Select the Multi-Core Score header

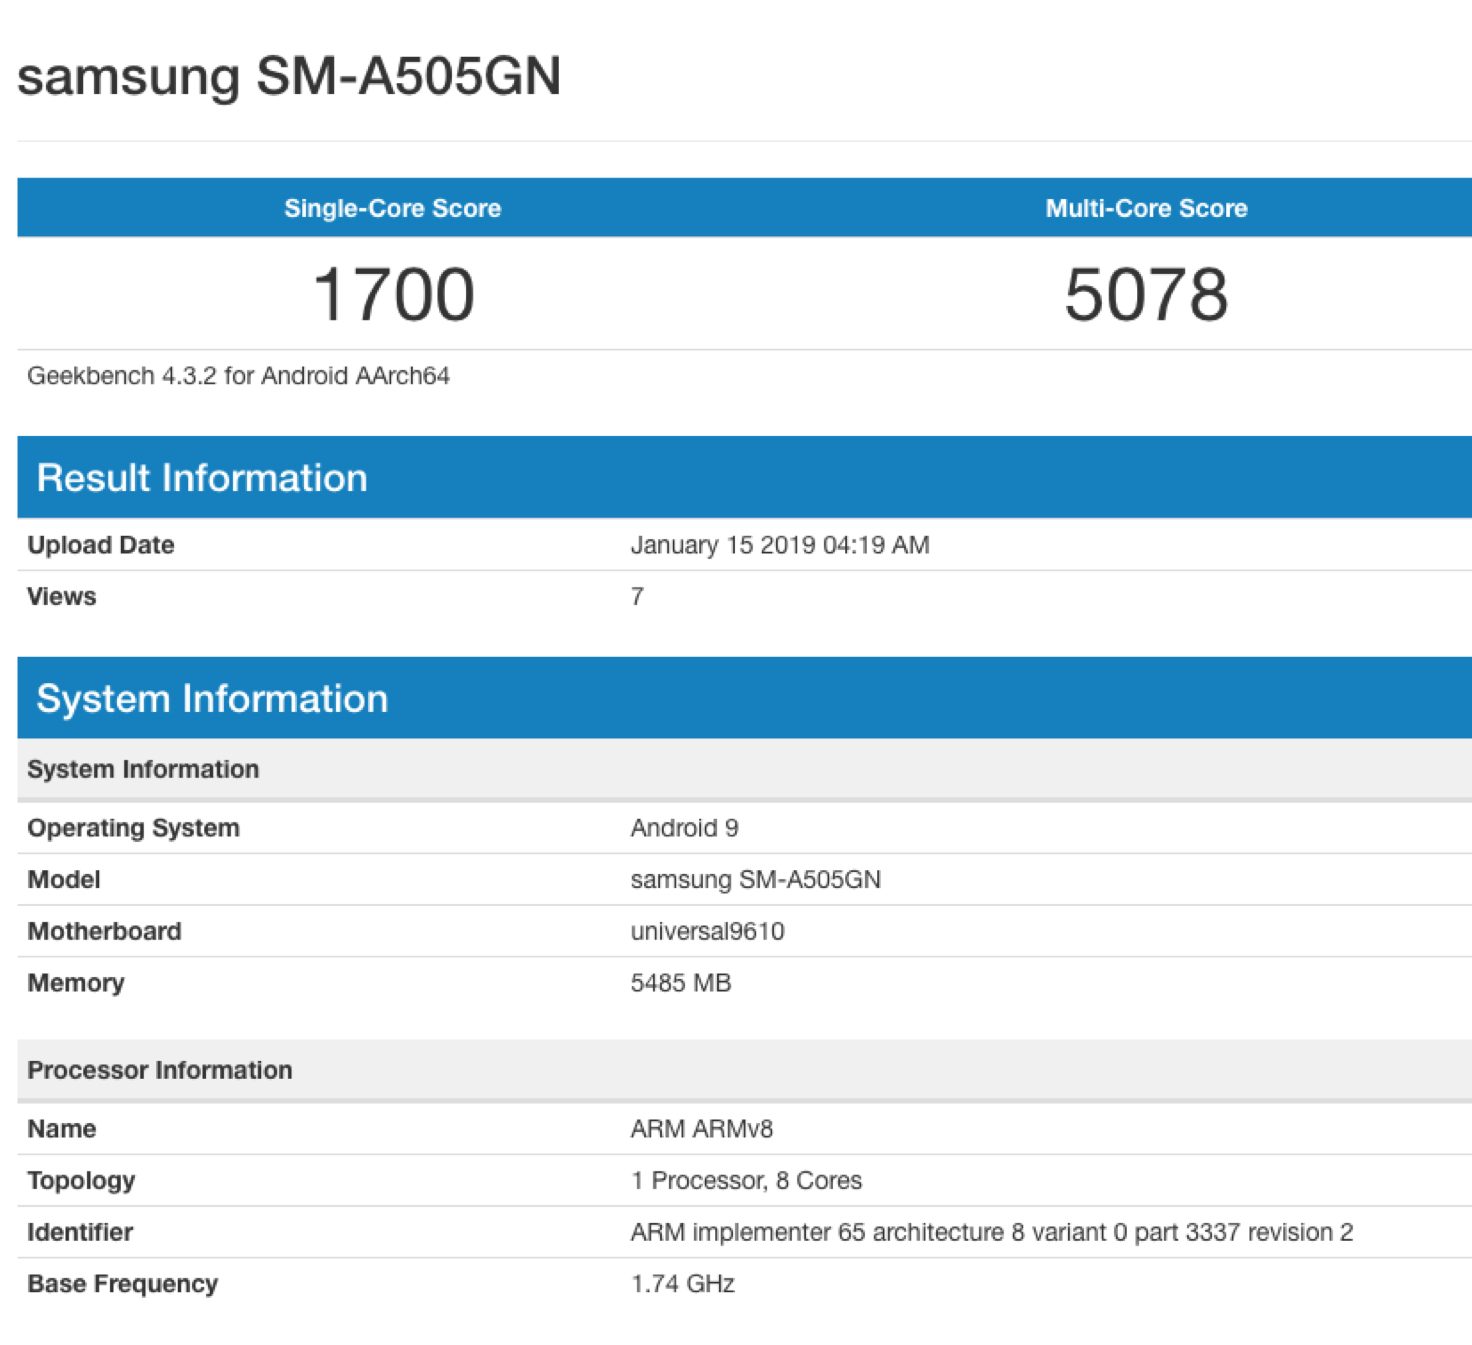[x=1146, y=208]
